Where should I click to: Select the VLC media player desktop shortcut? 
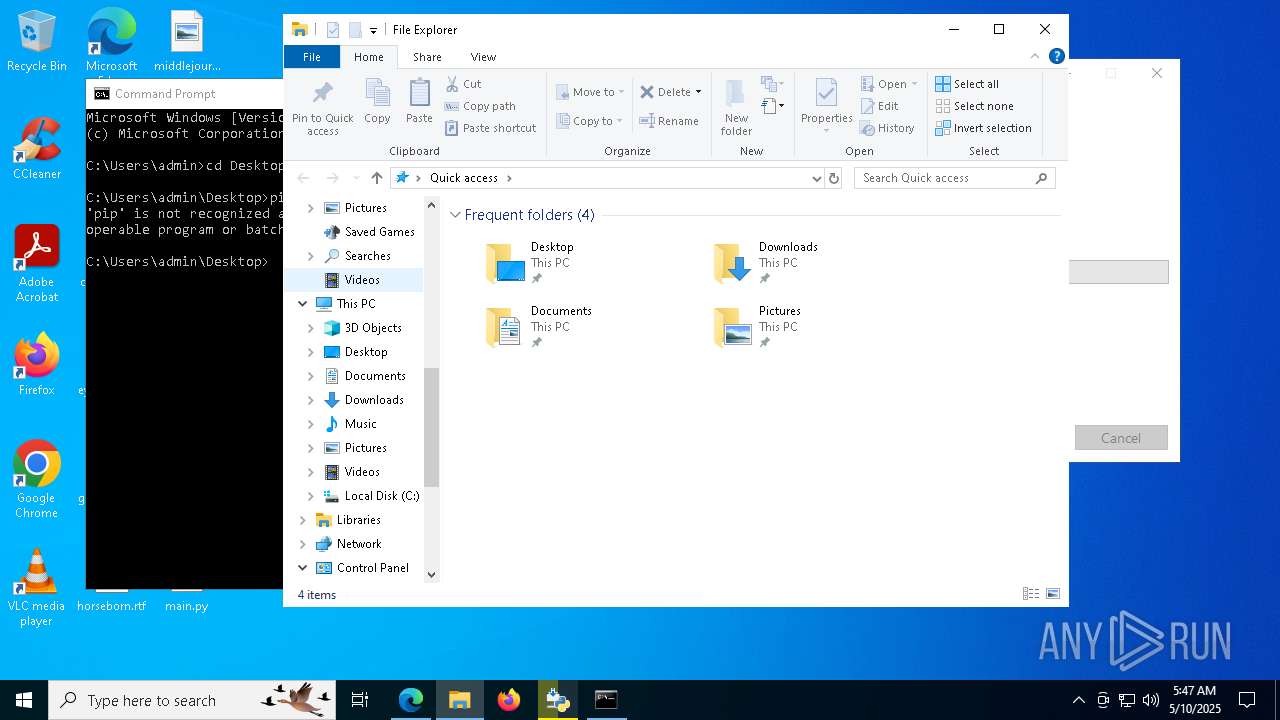click(37, 588)
